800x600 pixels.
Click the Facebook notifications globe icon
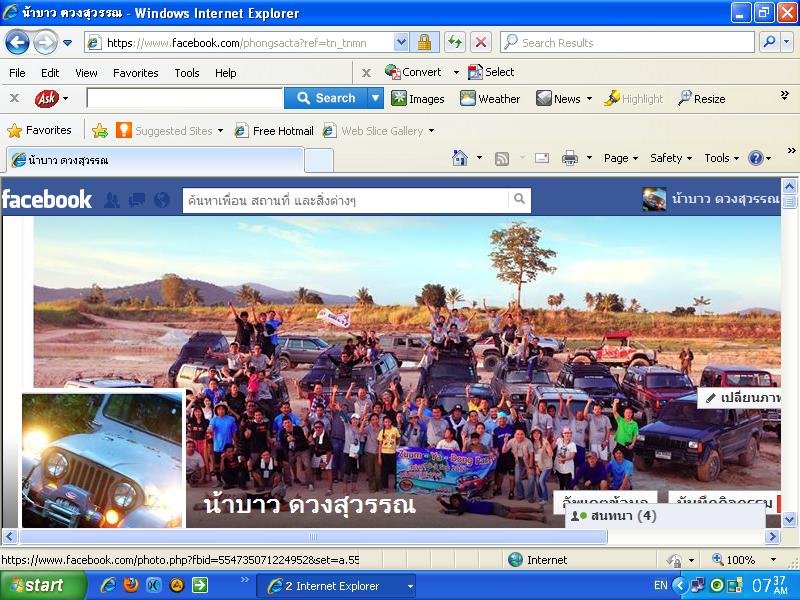(x=162, y=200)
